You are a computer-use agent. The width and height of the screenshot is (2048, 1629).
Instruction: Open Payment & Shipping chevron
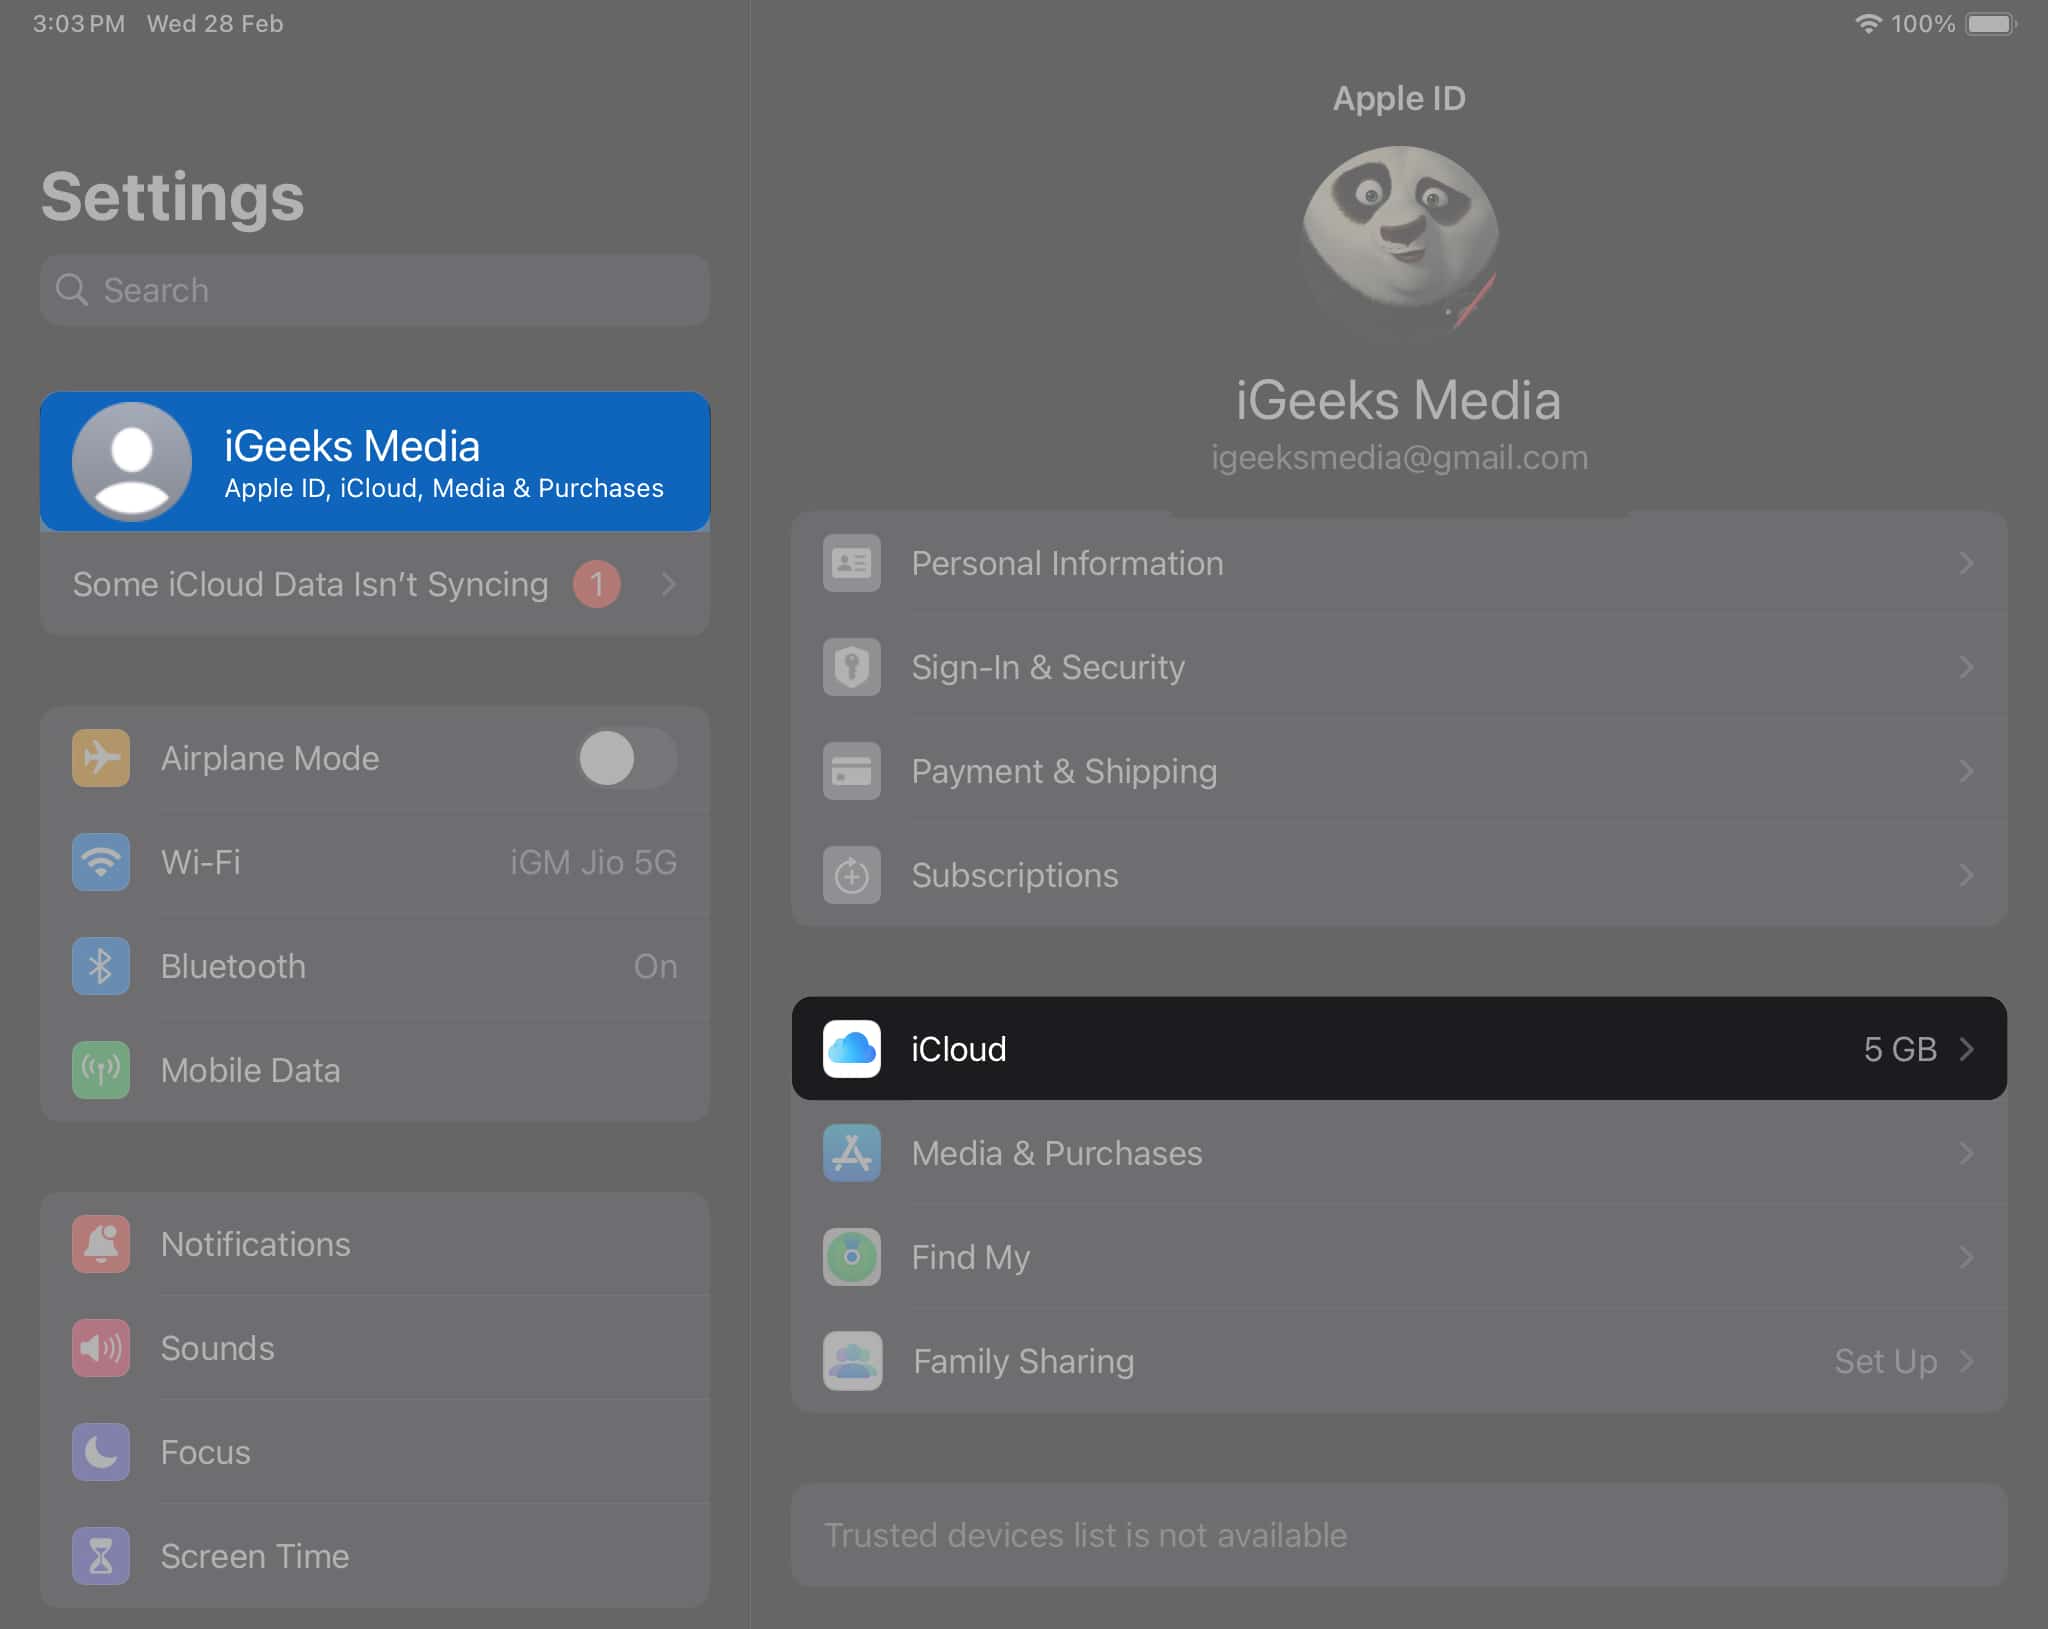[1966, 771]
